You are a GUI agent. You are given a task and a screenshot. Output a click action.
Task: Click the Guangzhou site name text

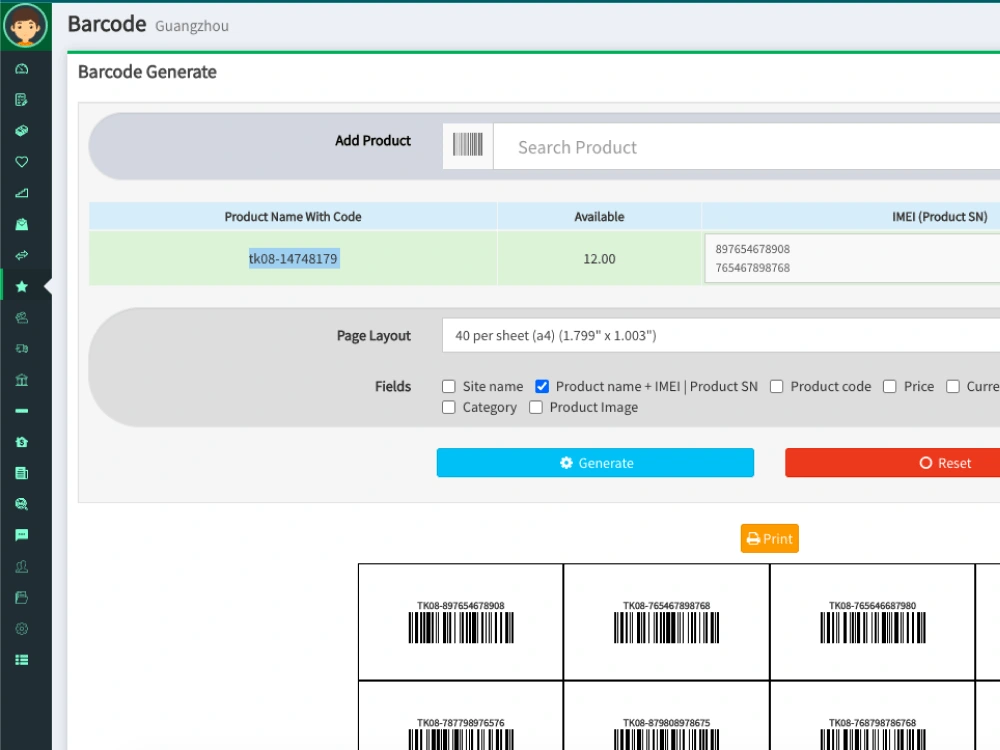point(192,26)
